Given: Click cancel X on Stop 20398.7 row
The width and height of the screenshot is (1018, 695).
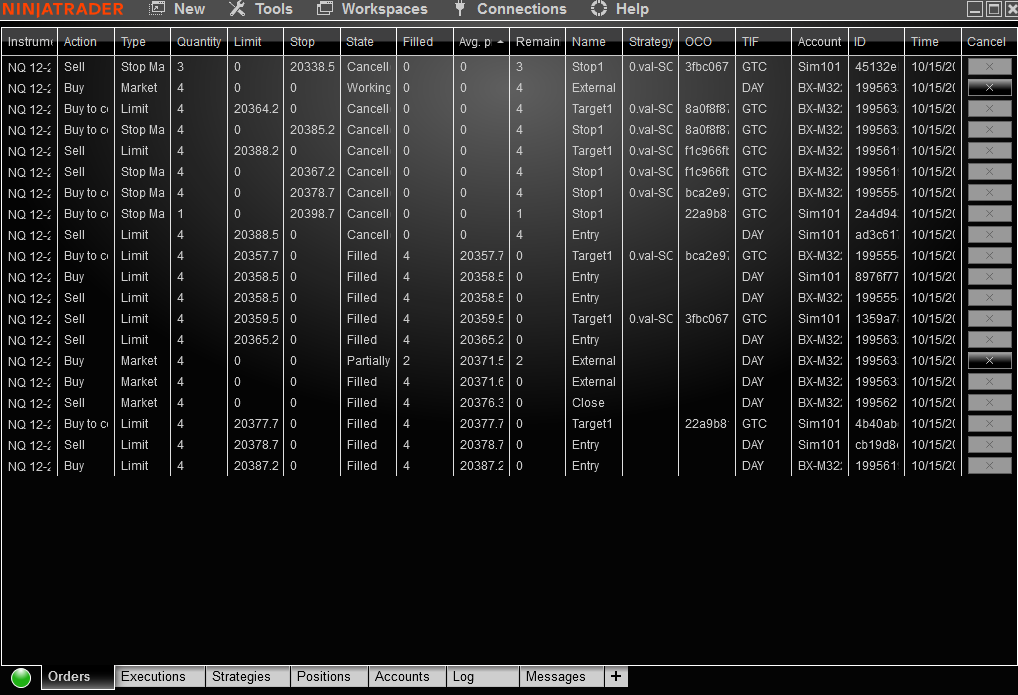Looking at the screenshot, I should [989, 214].
